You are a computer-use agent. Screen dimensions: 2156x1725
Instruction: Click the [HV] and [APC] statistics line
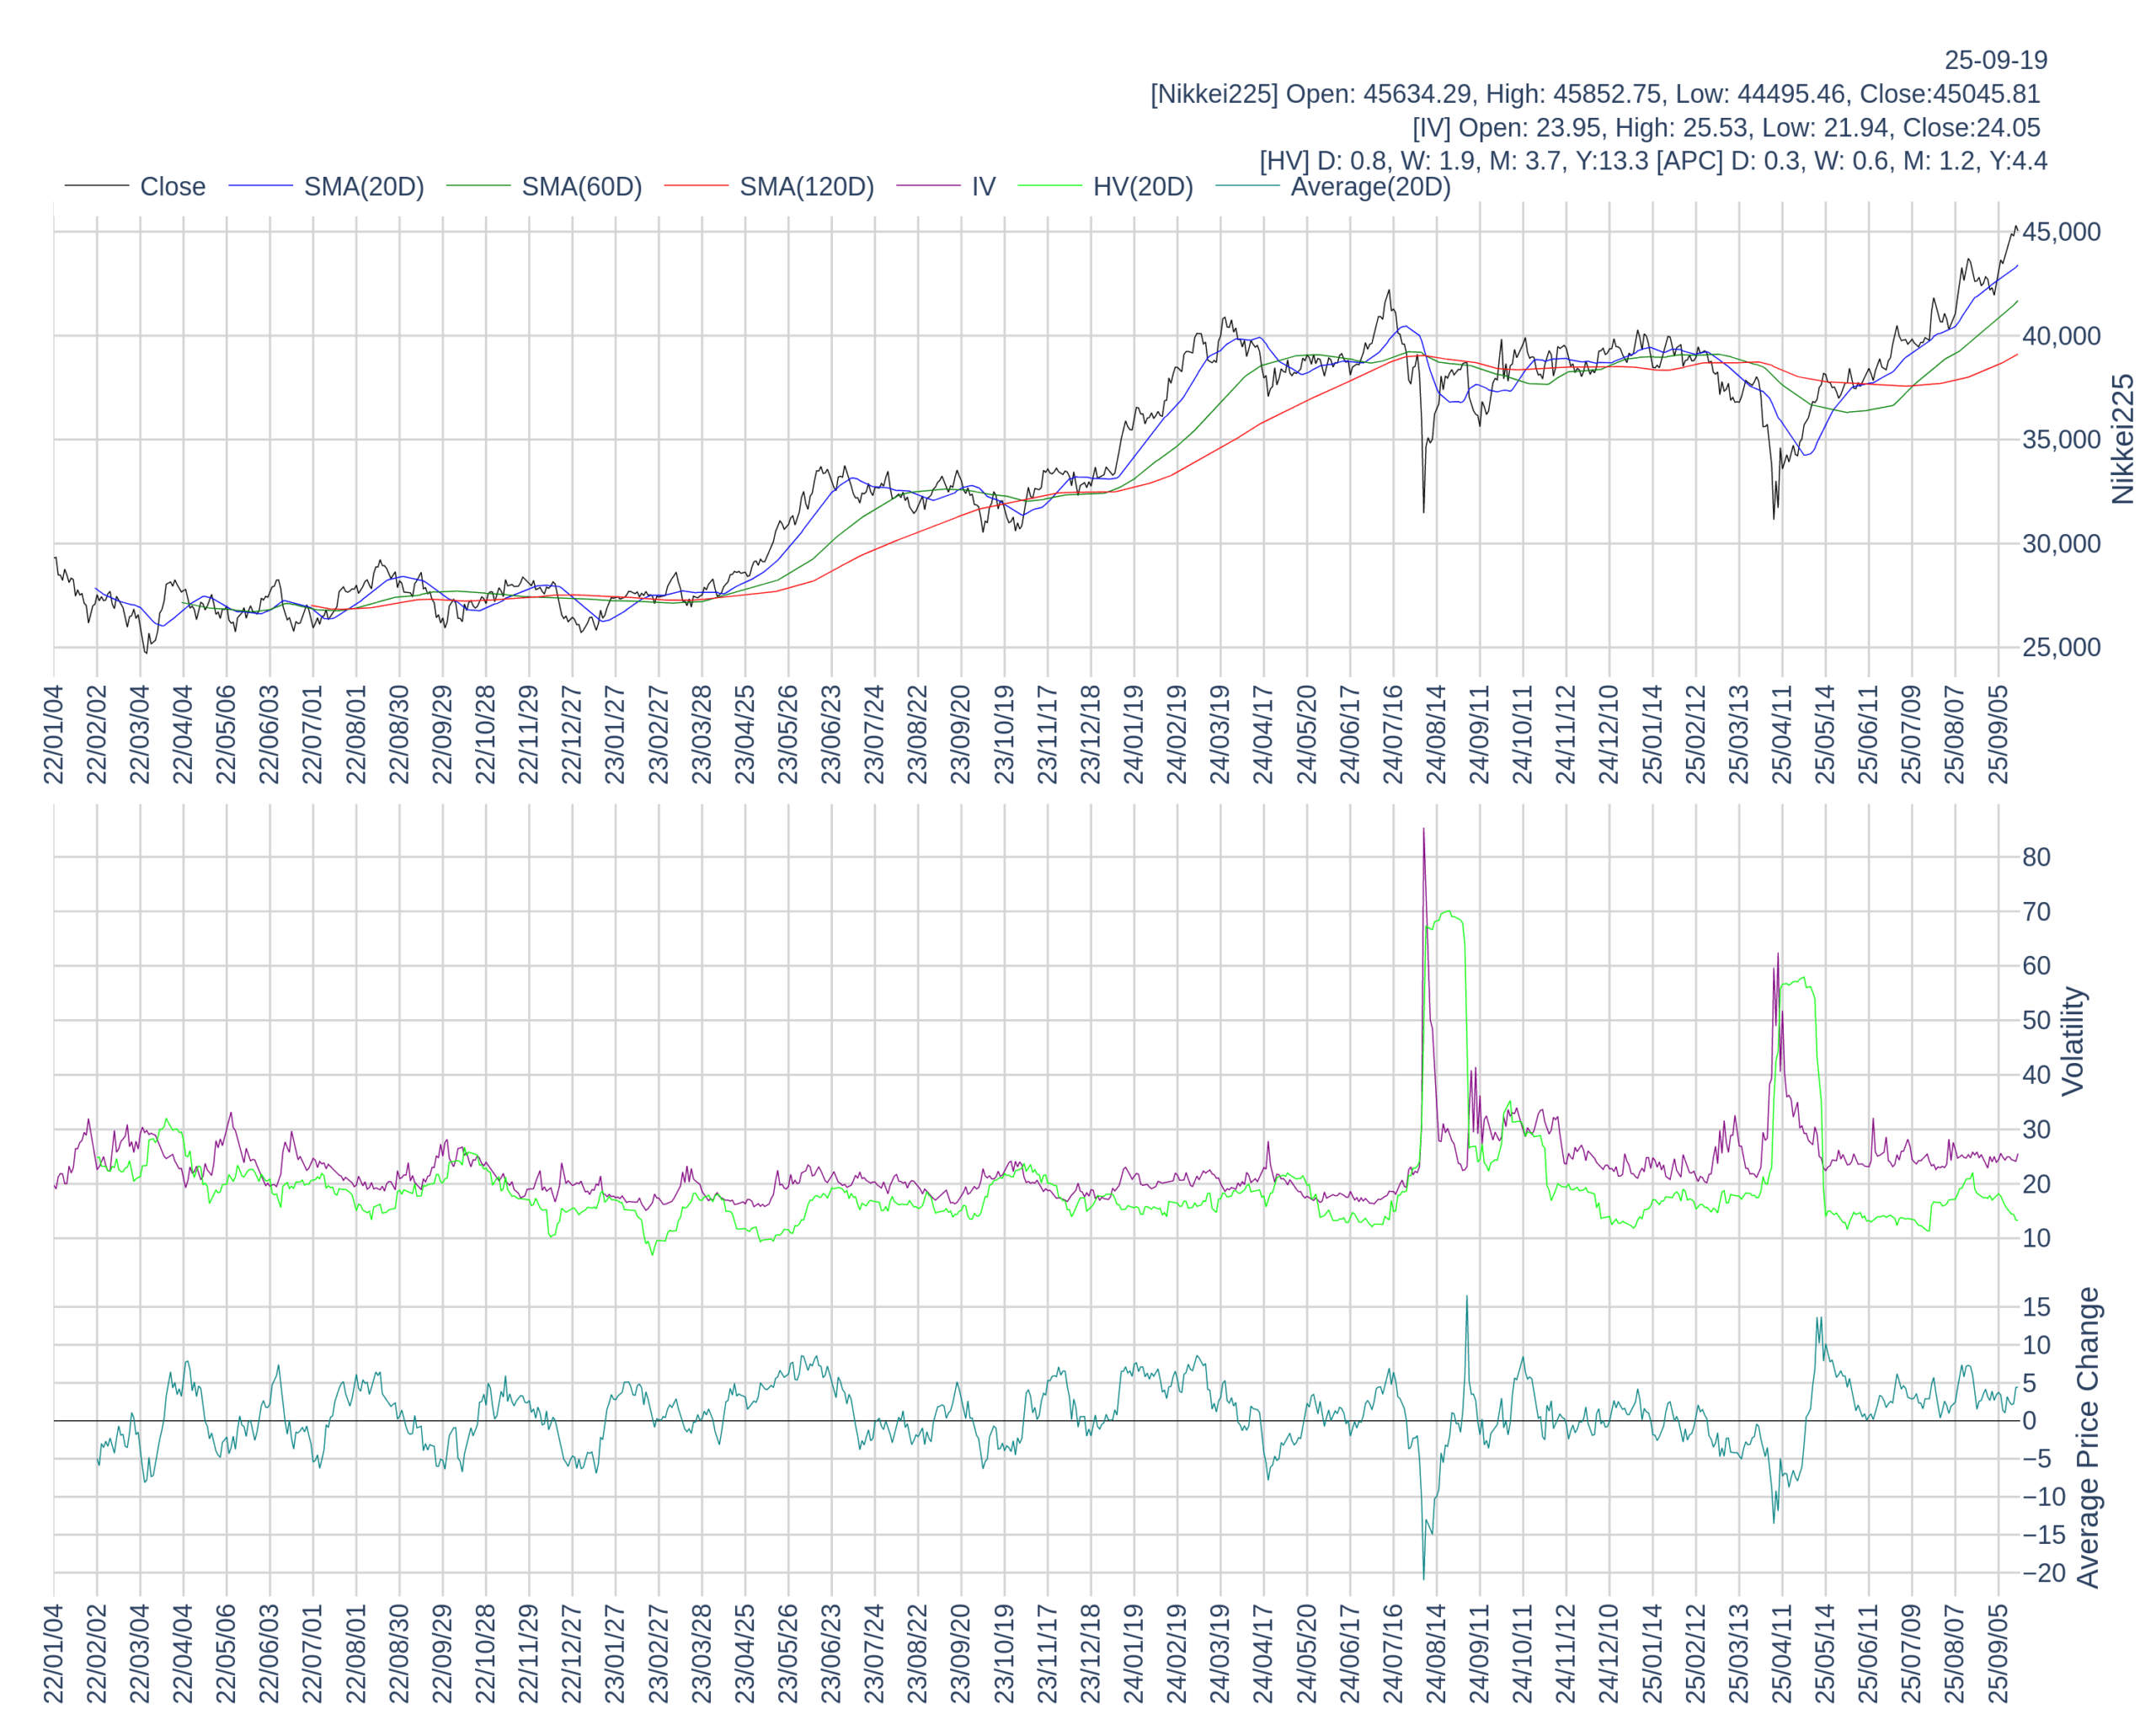1652,161
